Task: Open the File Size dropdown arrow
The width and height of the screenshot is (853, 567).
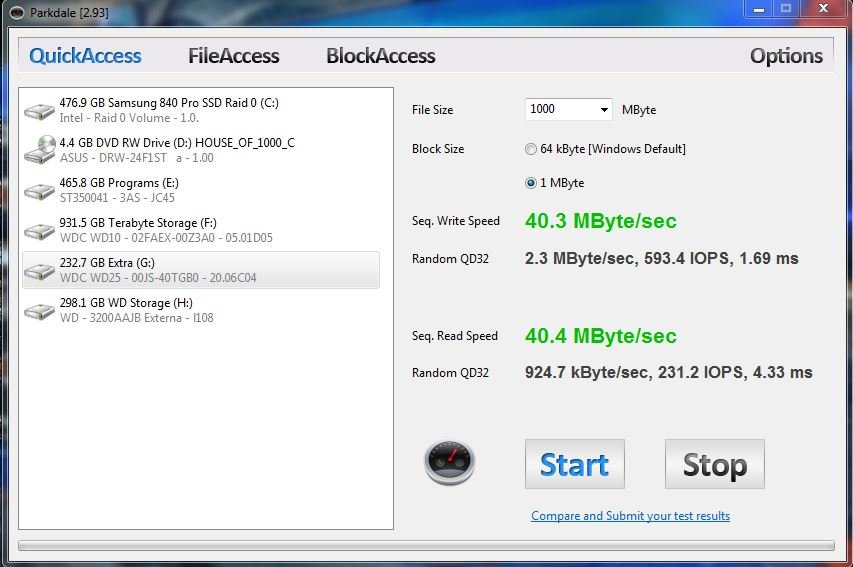Action: (604, 110)
